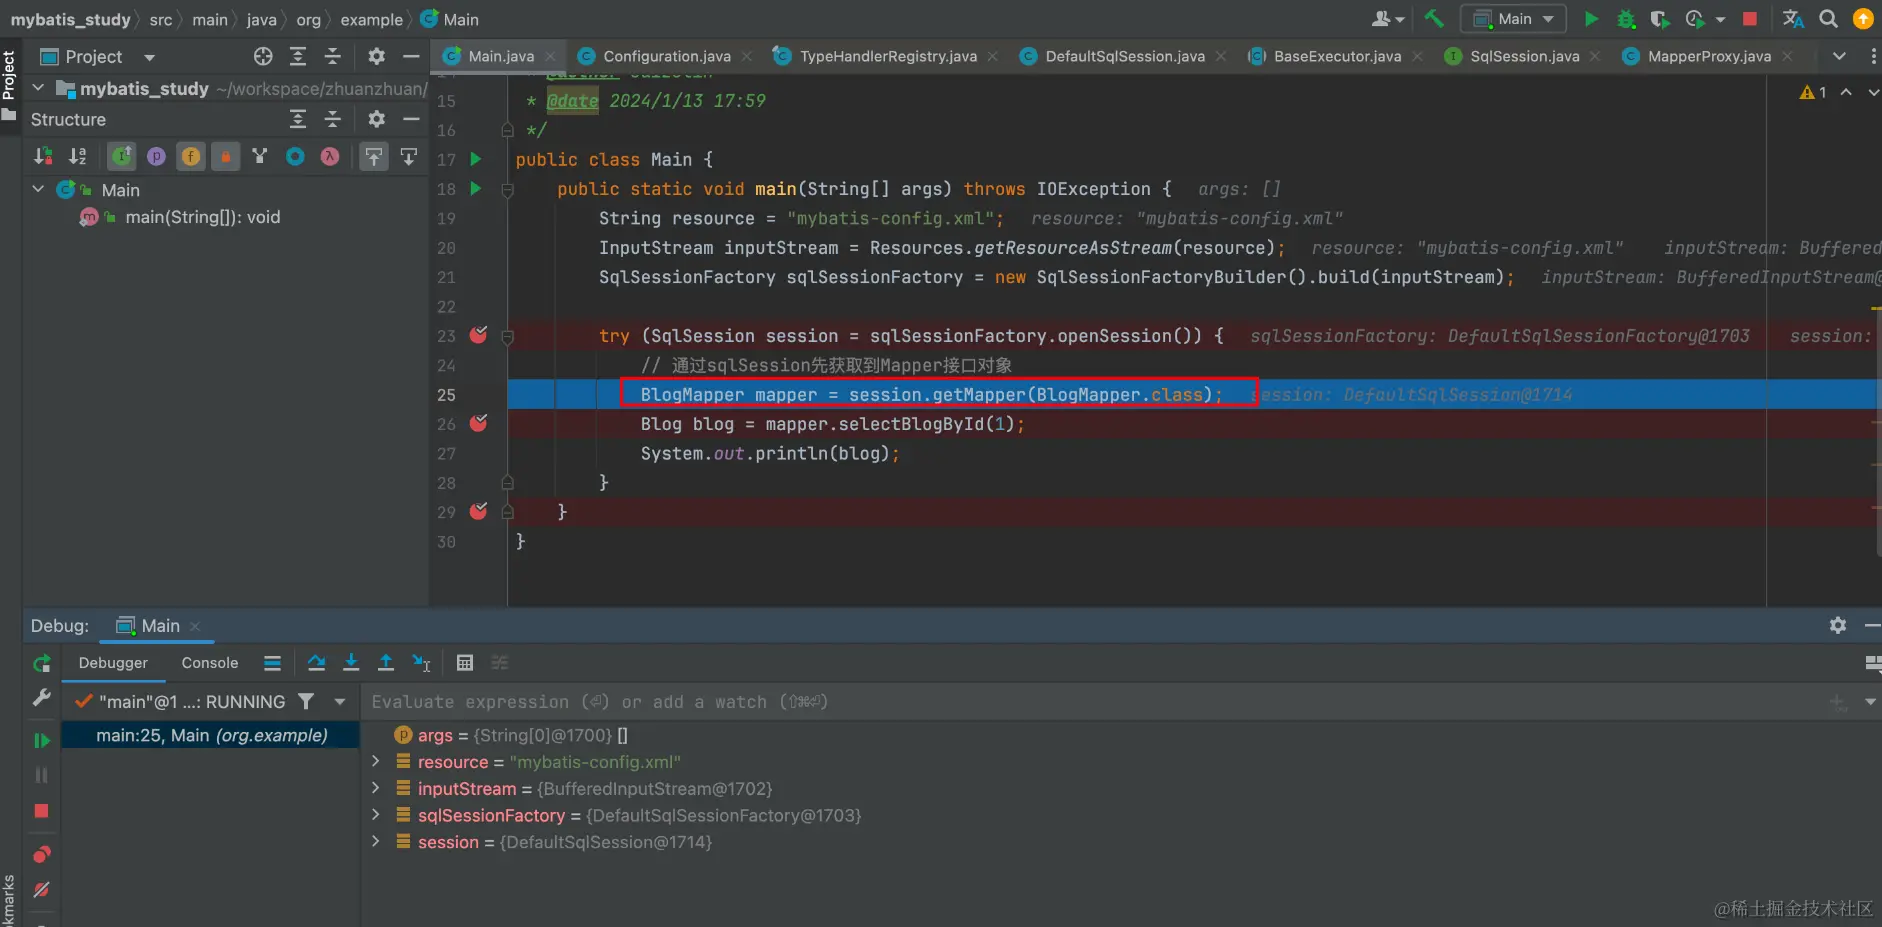
Task: Collapse Main class in Structure tree
Action: [x=38, y=189]
